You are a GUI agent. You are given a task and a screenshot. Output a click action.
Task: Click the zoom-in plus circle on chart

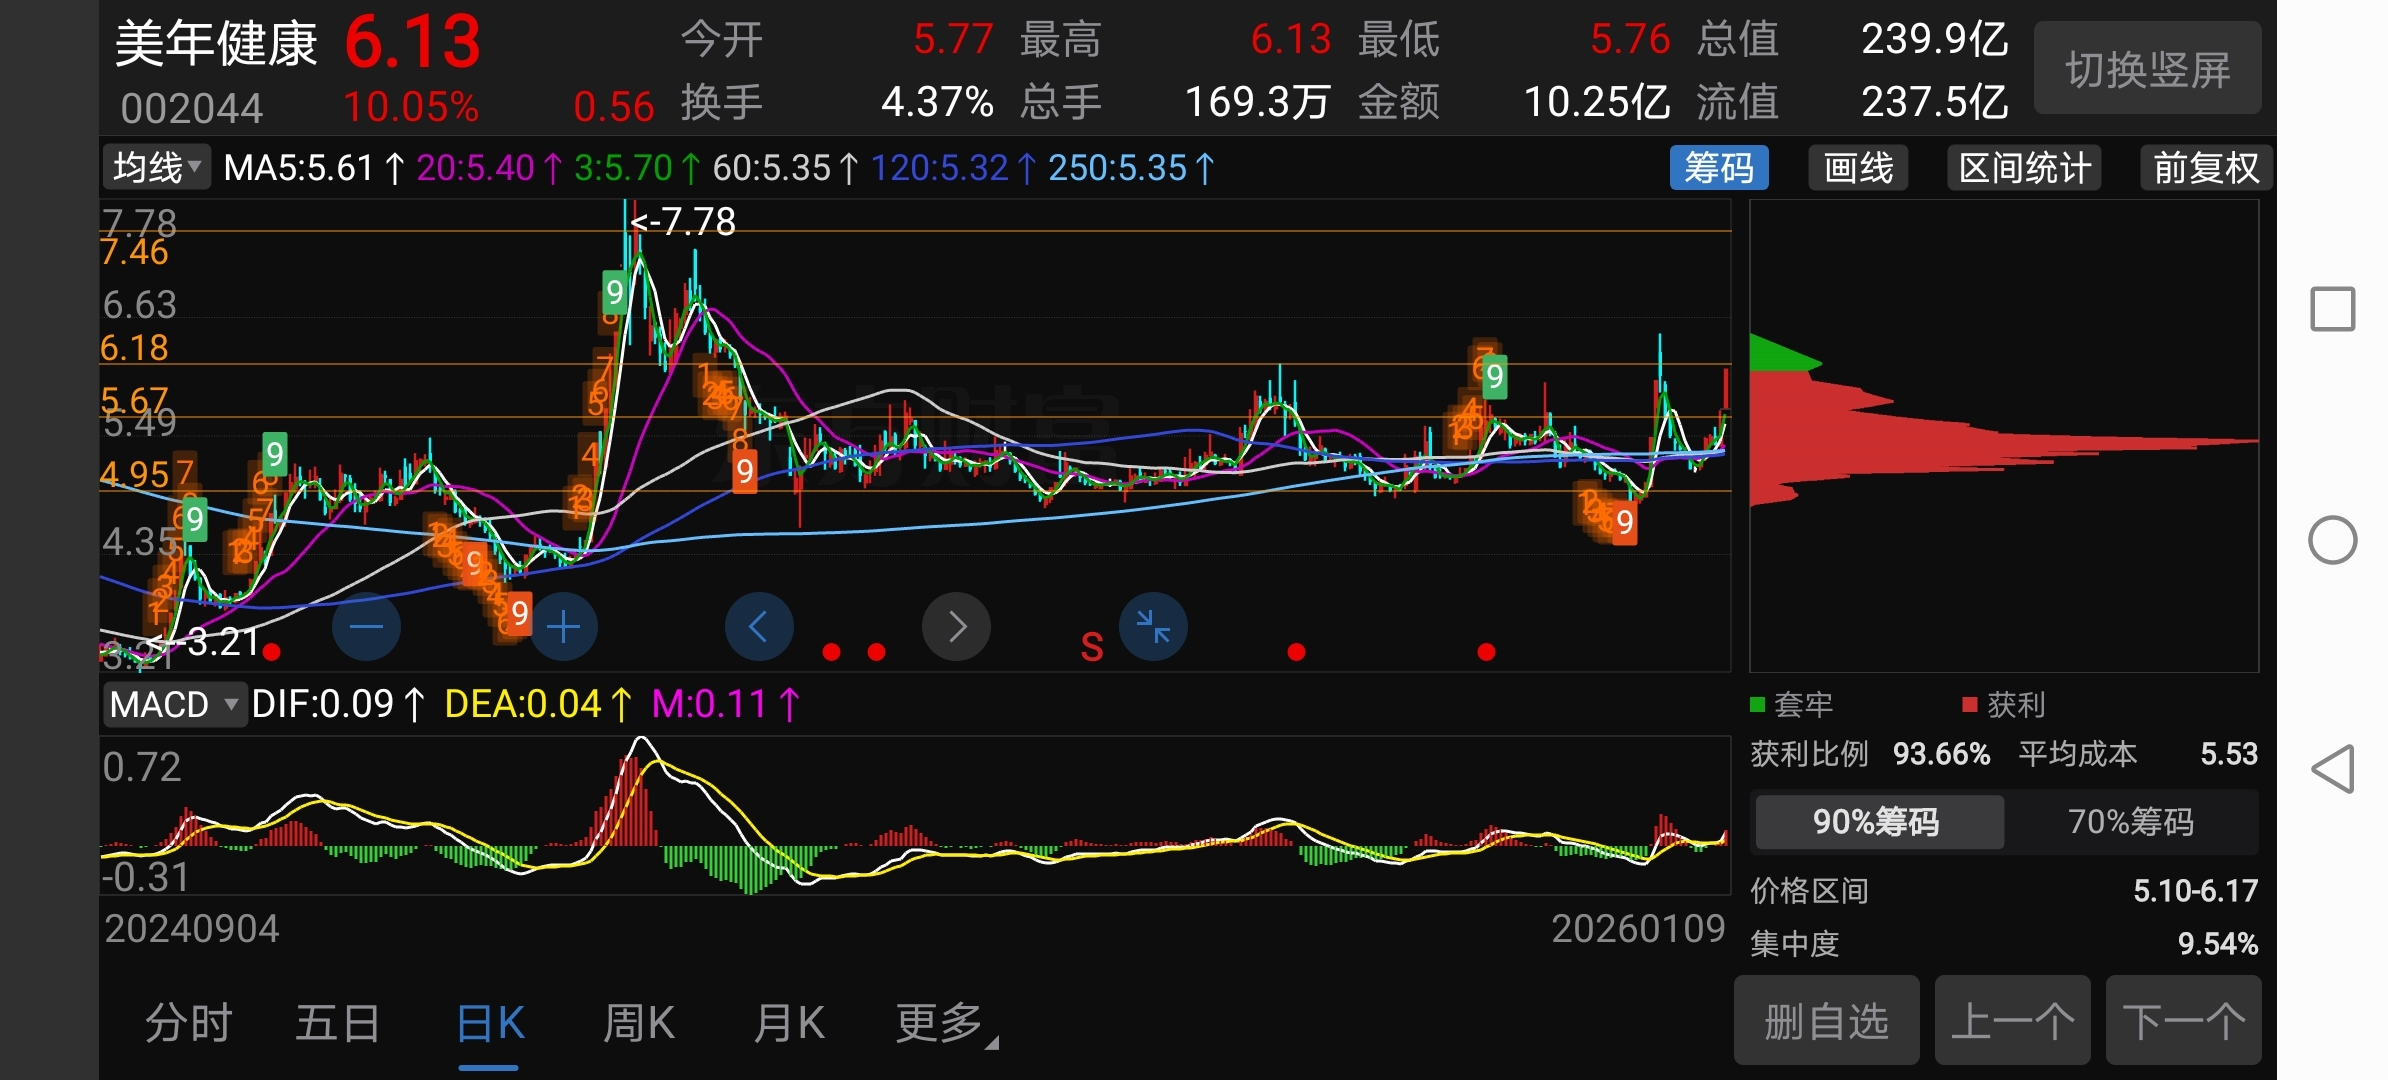click(x=563, y=627)
